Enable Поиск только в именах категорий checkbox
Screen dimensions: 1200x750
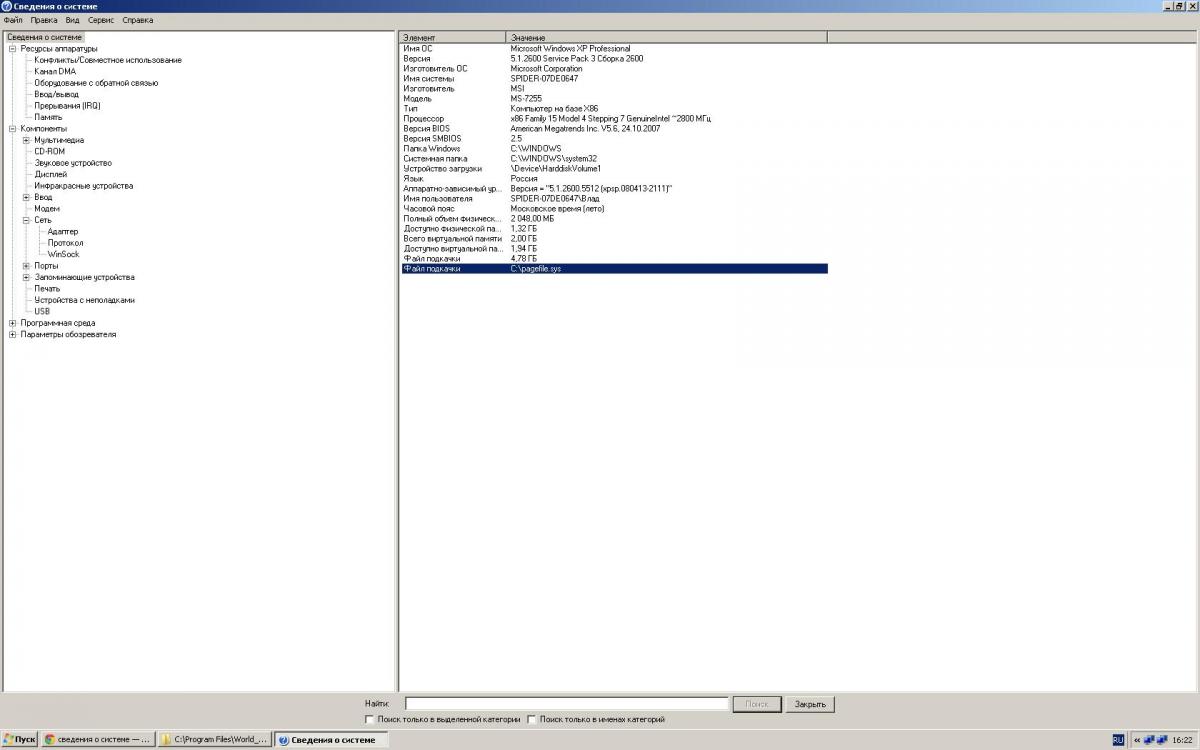[532, 719]
